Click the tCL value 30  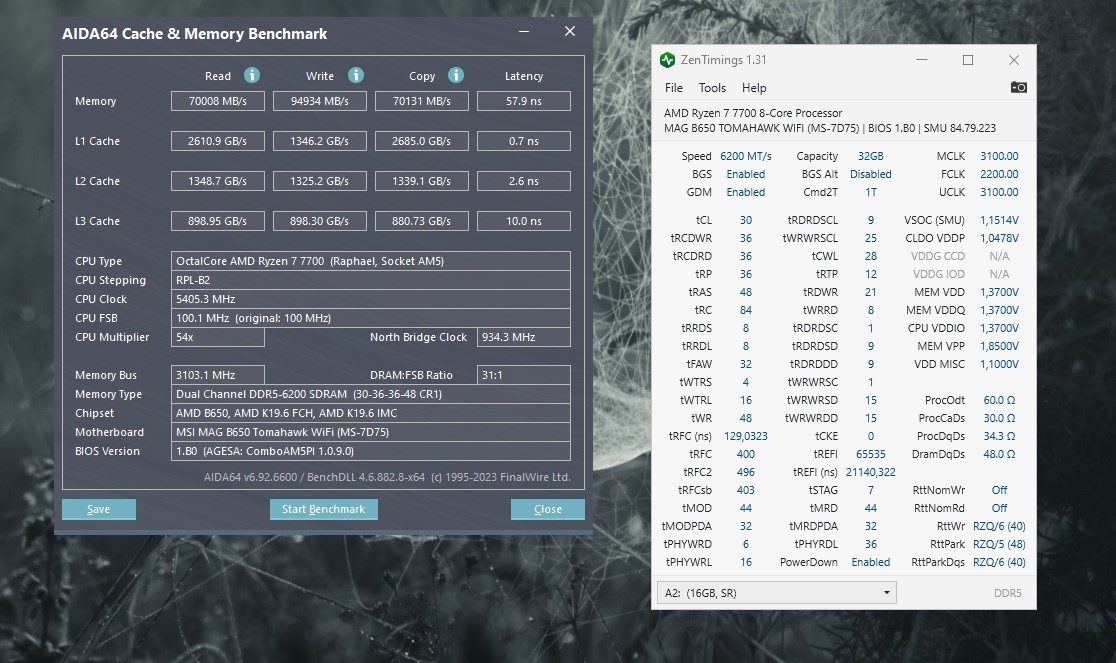click(745, 220)
